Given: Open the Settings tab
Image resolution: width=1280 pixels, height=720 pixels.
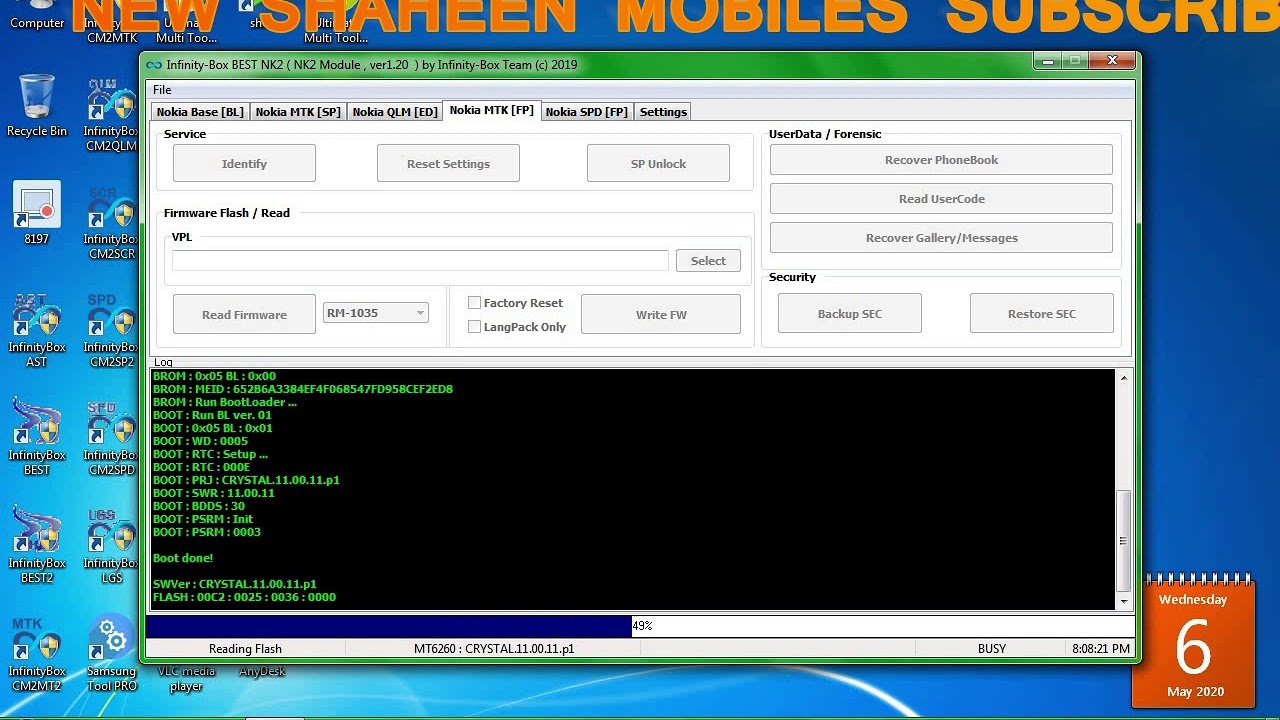Looking at the screenshot, I should pos(663,112).
